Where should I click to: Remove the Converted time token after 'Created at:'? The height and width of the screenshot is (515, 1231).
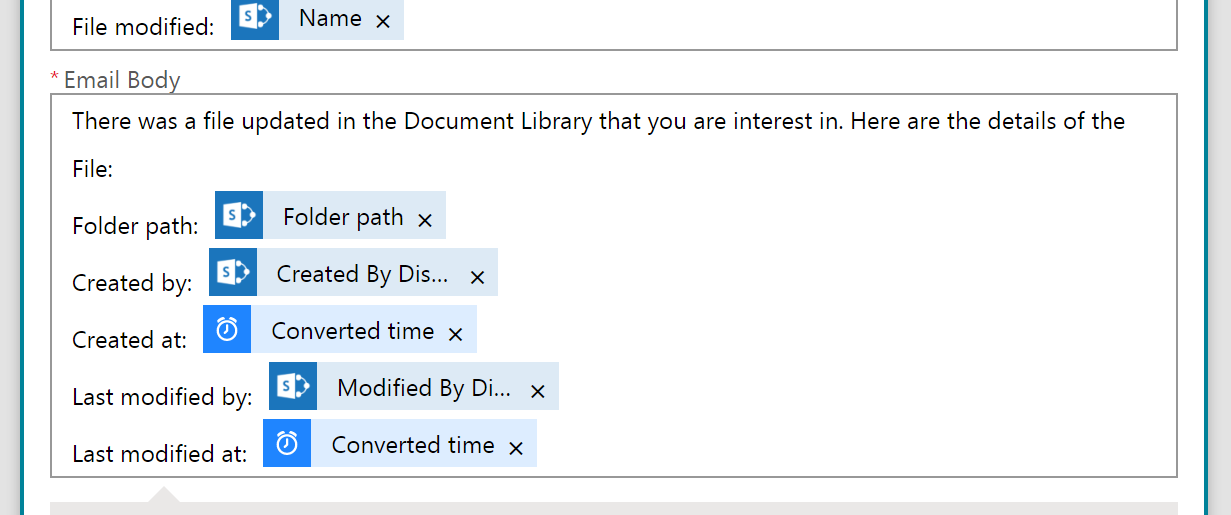pos(456,333)
